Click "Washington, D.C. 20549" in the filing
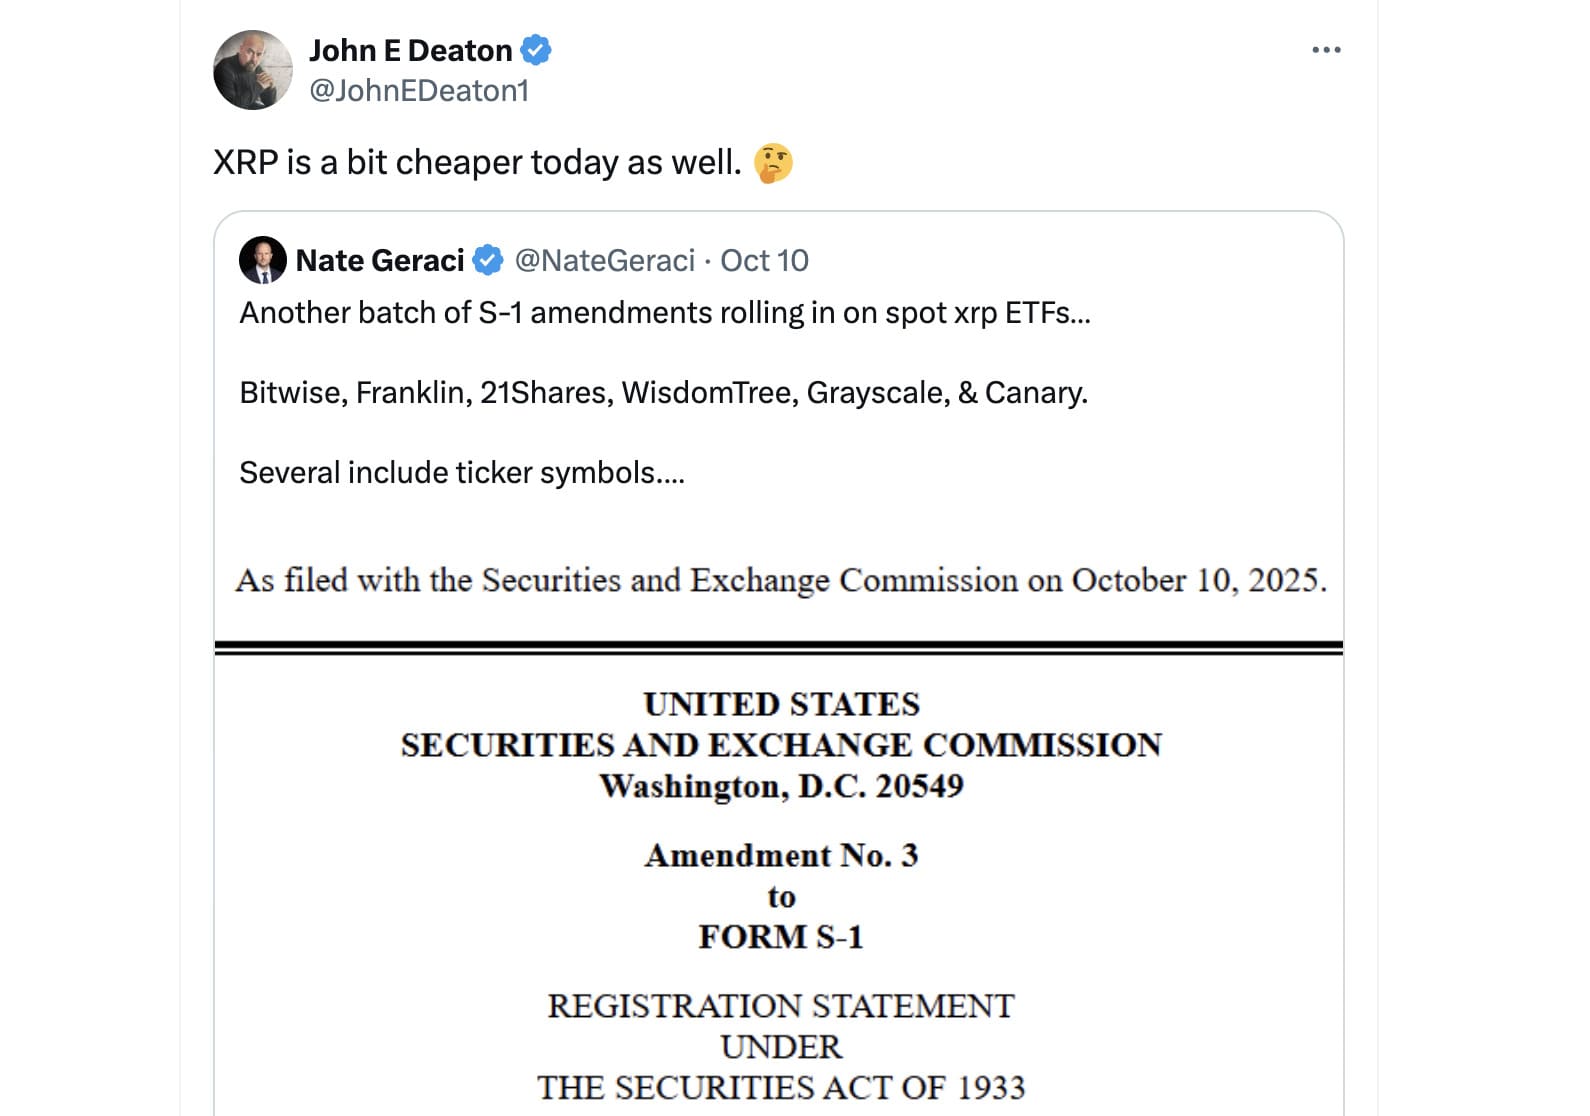Screen dimensions: 1590x1116 pyautogui.click(x=781, y=786)
